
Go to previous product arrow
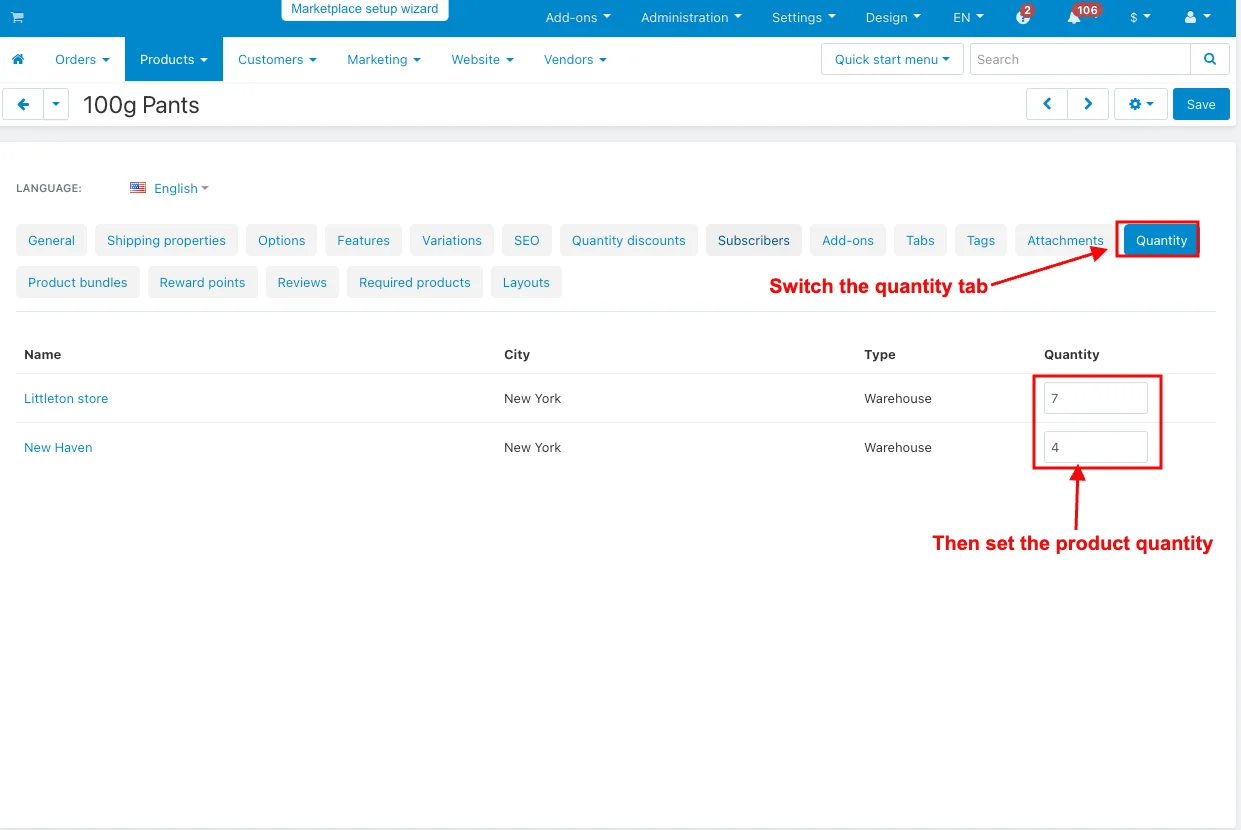pyautogui.click(x=1047, y=104)
